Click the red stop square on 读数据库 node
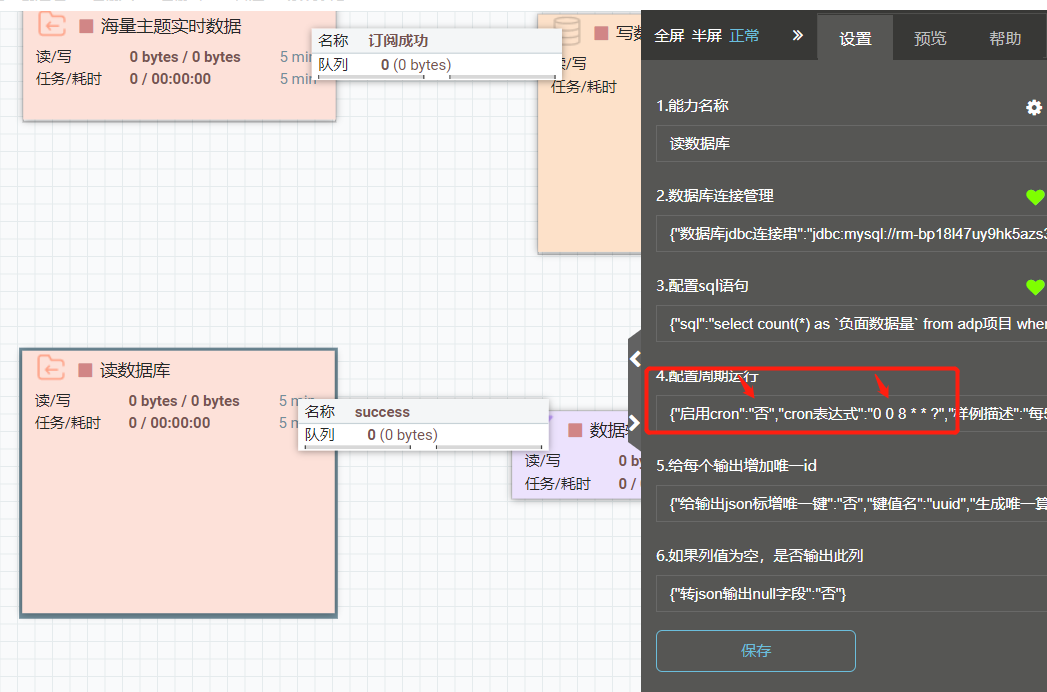 tap(86, 370)
